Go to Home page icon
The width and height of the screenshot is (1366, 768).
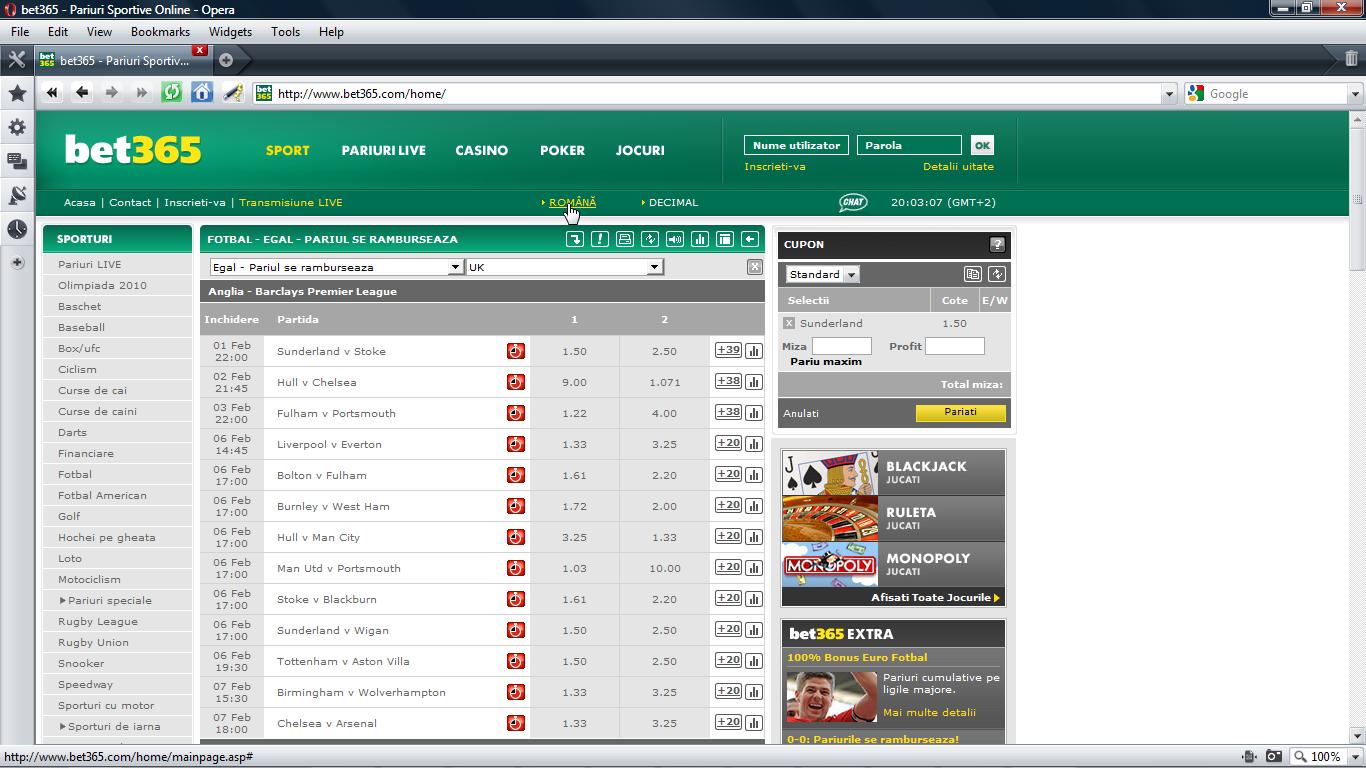202,93
